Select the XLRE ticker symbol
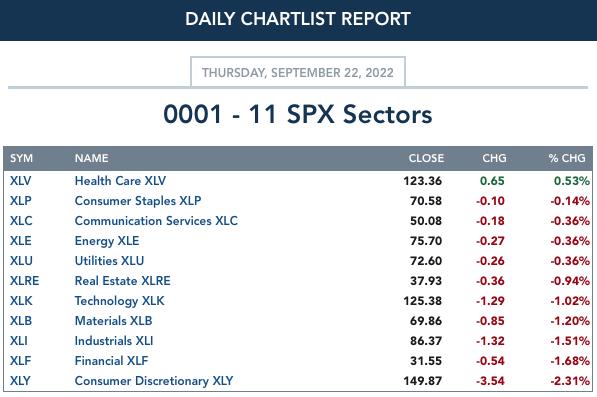 click(24, 281)
